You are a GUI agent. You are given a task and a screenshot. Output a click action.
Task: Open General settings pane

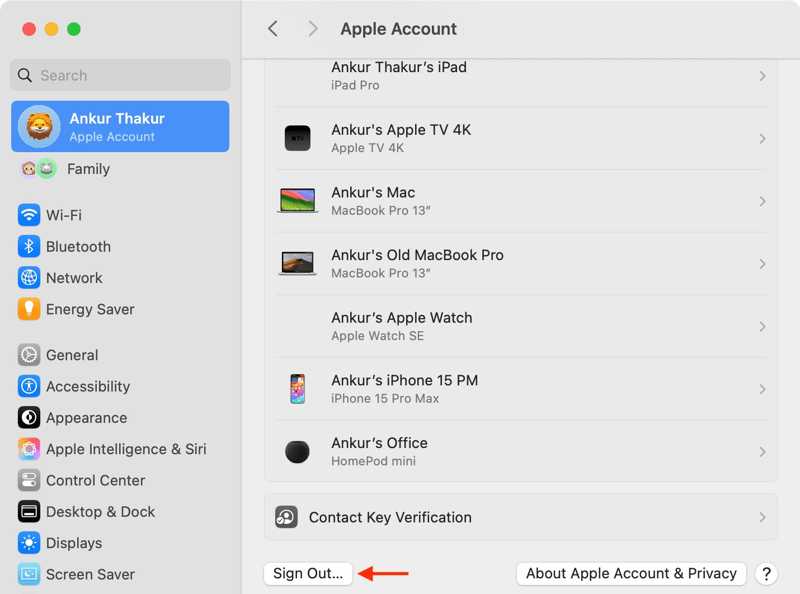120,355
